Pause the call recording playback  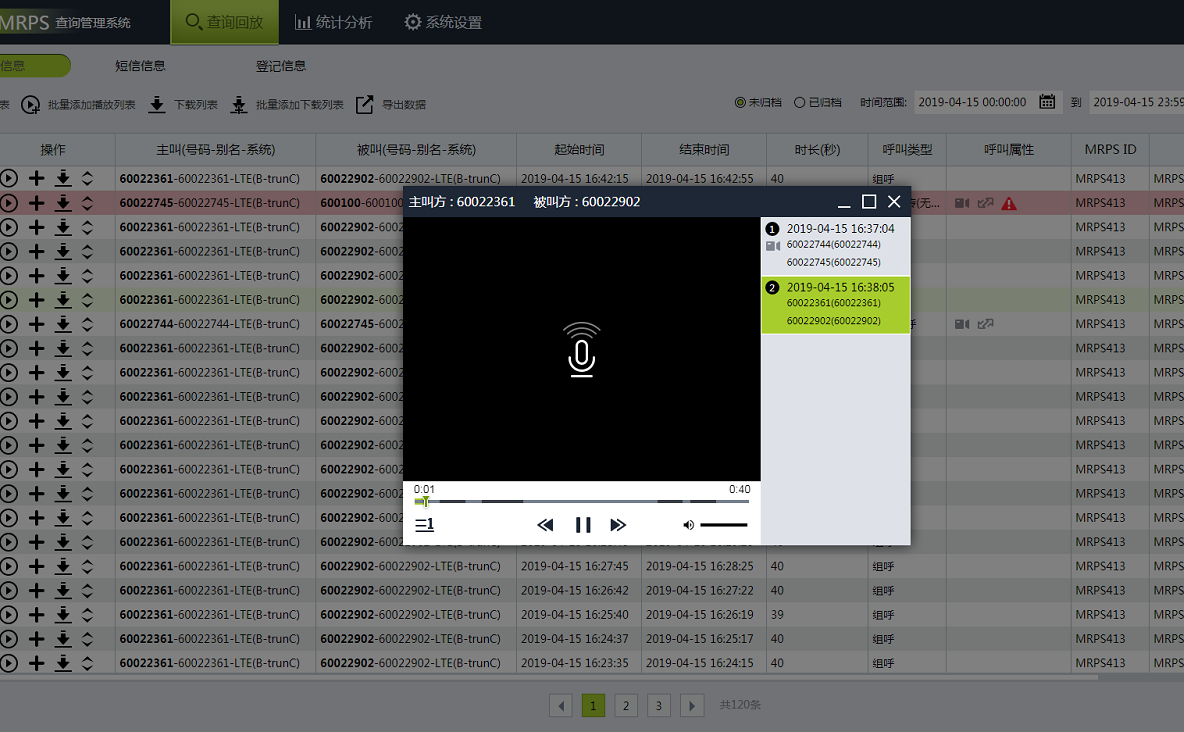(x=583, y=525)
